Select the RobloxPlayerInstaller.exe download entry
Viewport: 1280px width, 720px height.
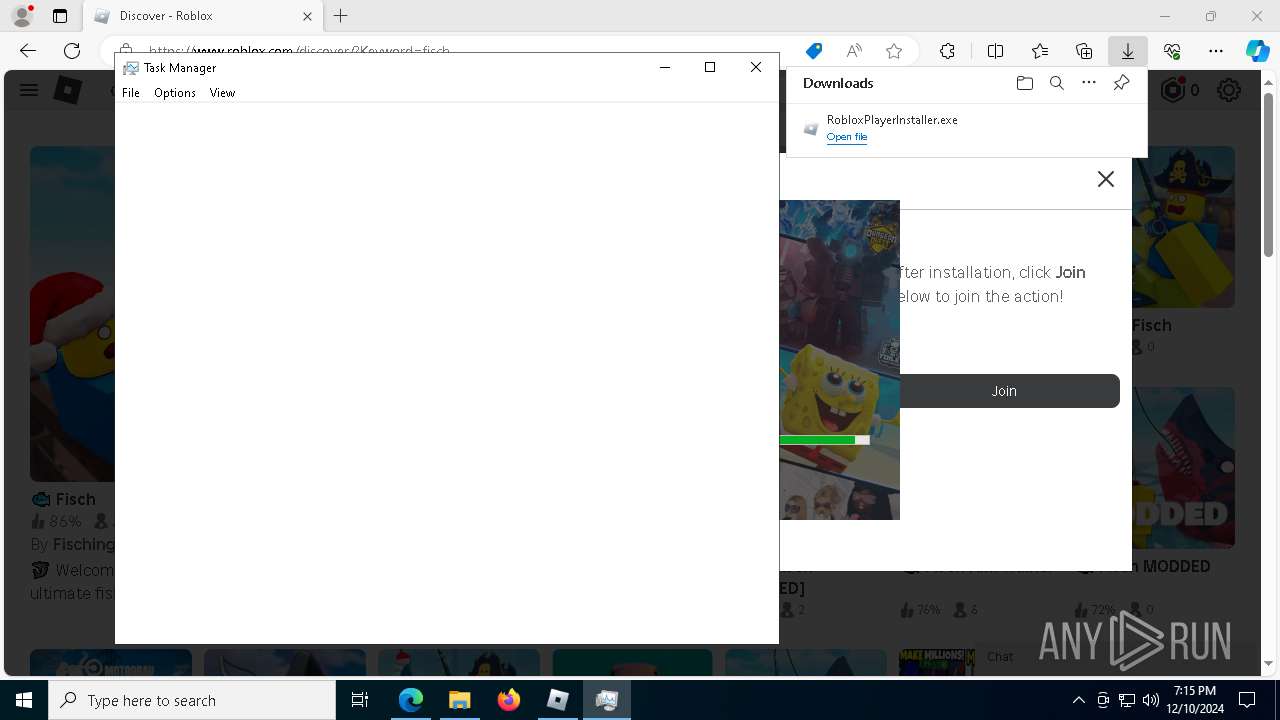point(966,128)
